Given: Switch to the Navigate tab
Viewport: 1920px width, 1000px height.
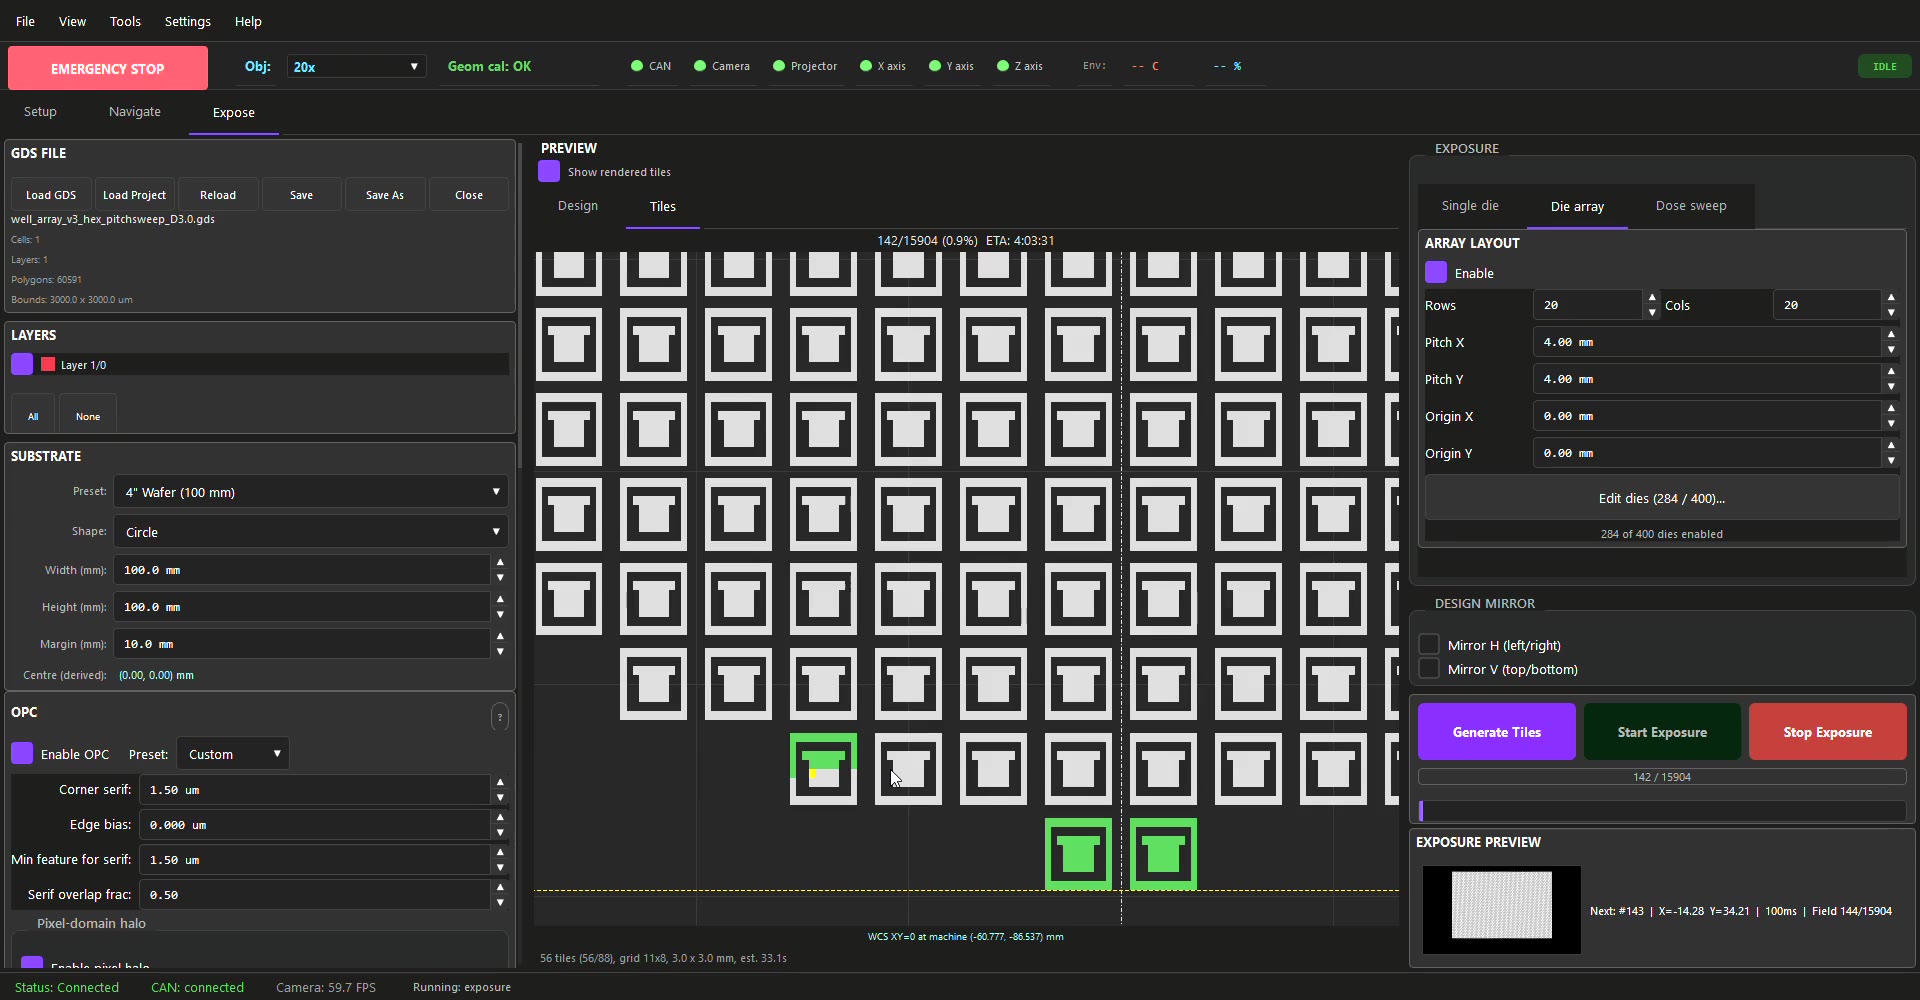Looking at the screenshot, I should [135, 112].
